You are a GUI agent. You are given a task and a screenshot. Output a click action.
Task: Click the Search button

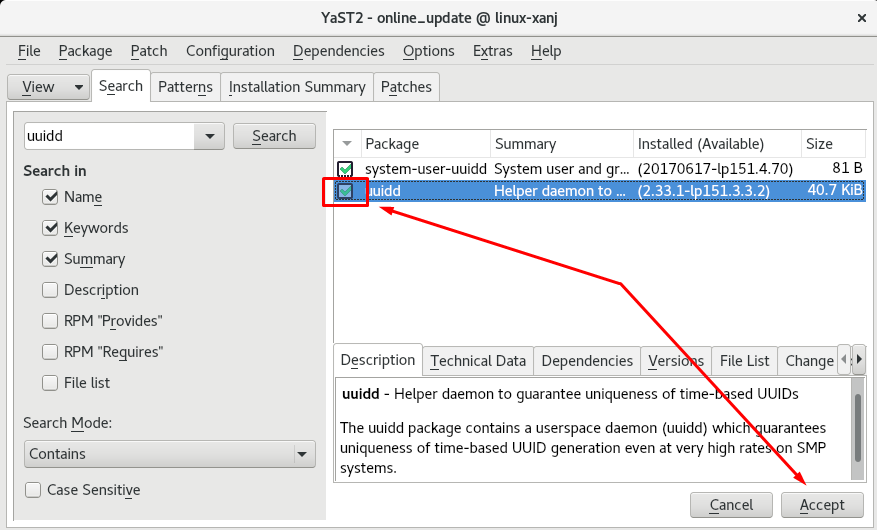(x=274, y=136)
